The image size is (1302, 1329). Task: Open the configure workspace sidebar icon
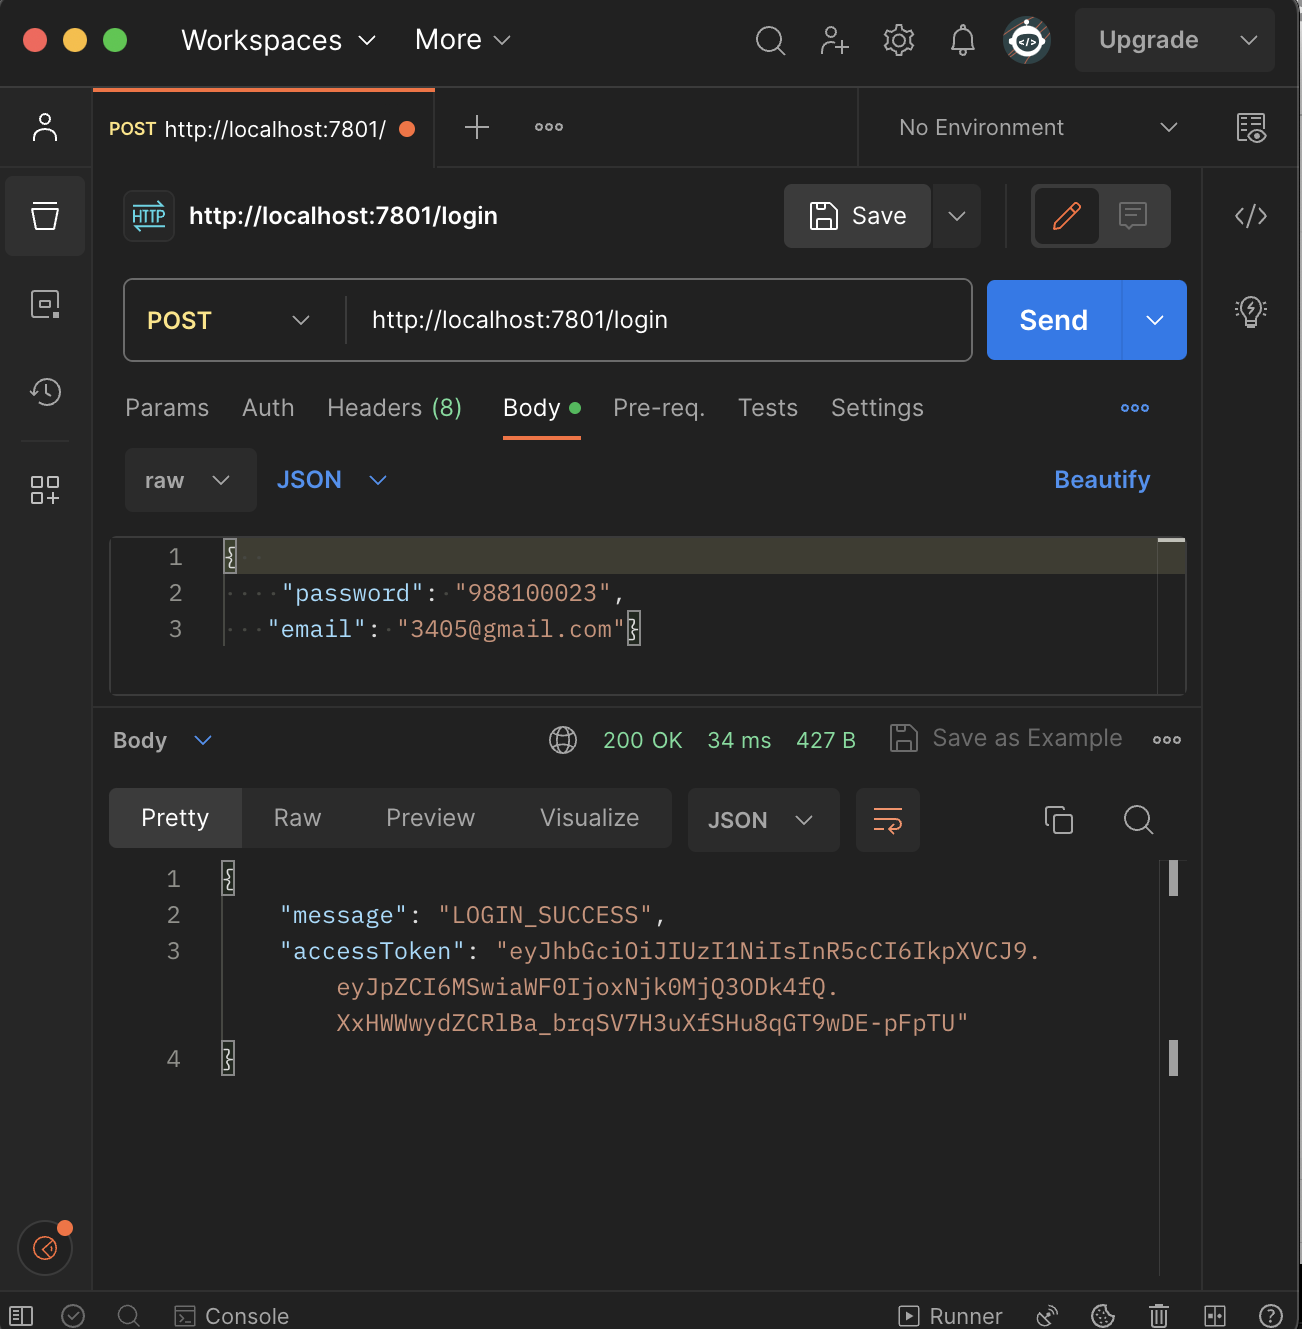click(45, 490)
